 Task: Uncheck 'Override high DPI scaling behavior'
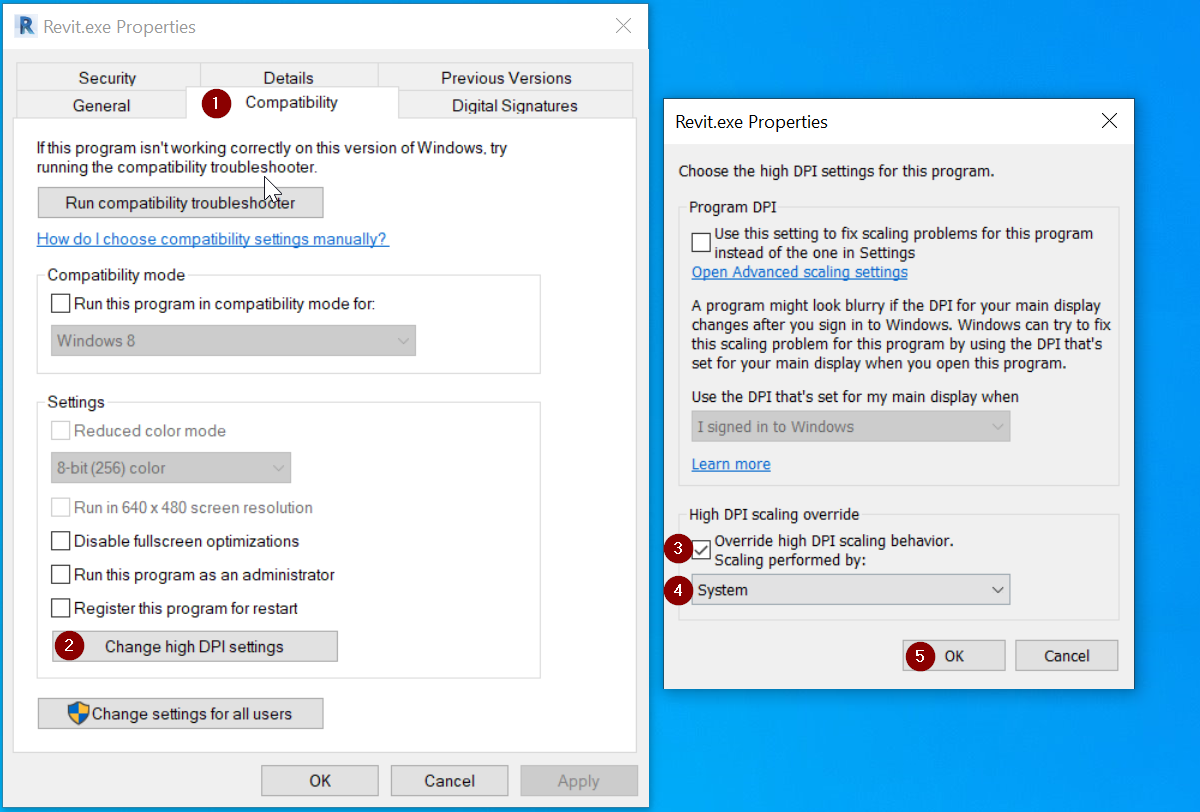pos(702,550)
